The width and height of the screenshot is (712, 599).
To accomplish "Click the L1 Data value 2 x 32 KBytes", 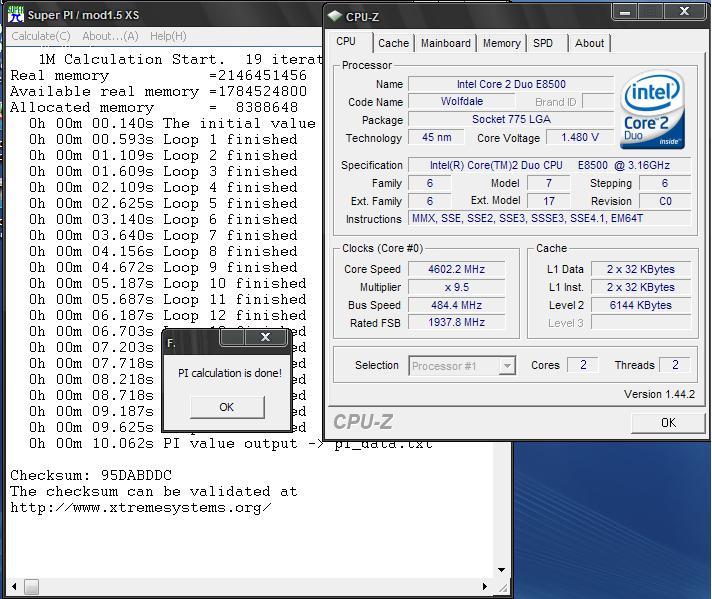I will [x=641, y=269].
